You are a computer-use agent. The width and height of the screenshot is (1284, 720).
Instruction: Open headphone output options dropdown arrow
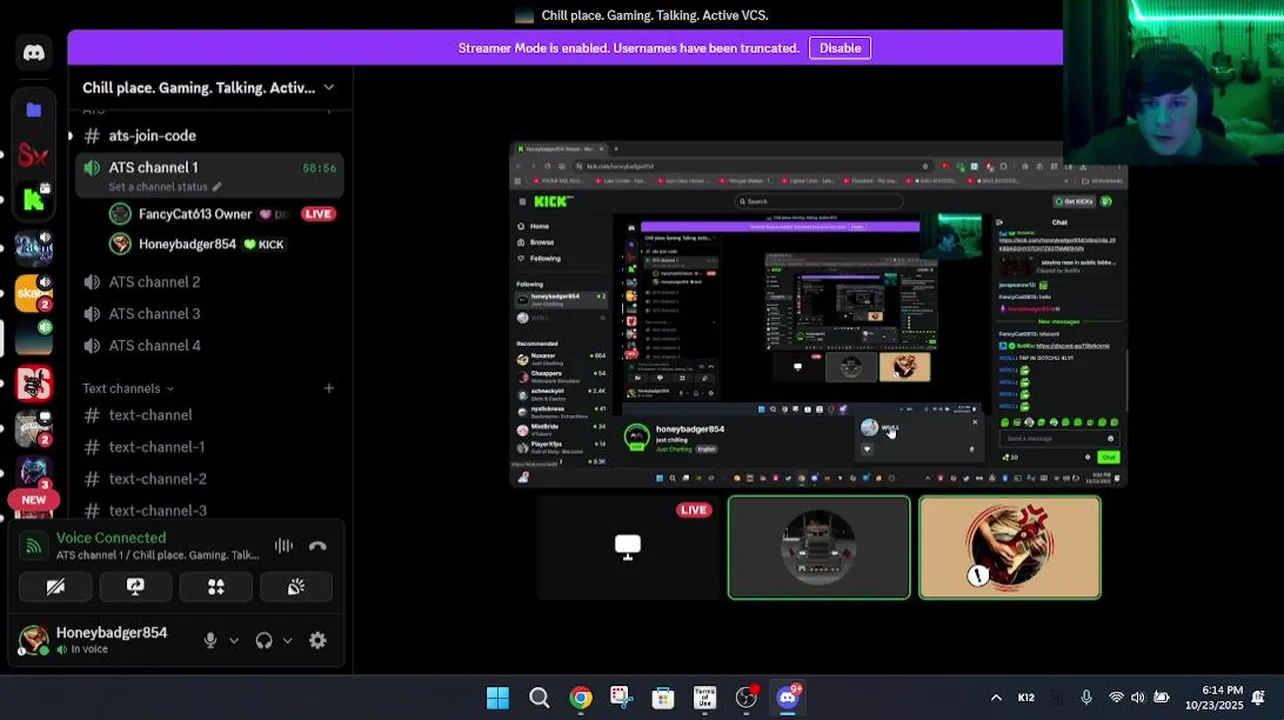[287, 641]
